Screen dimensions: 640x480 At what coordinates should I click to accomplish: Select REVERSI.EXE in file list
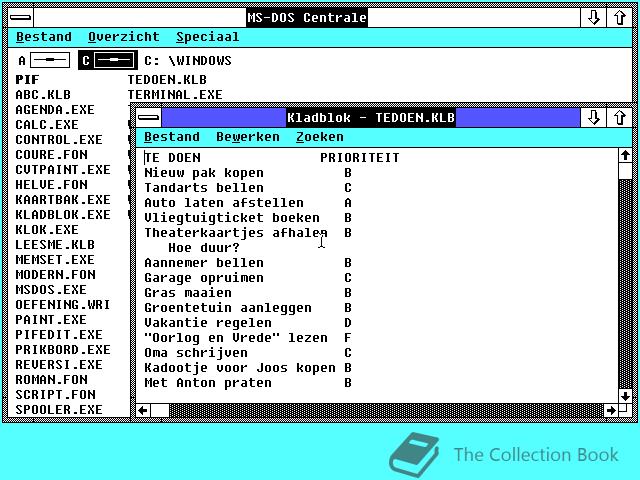(x=59, y=365)
